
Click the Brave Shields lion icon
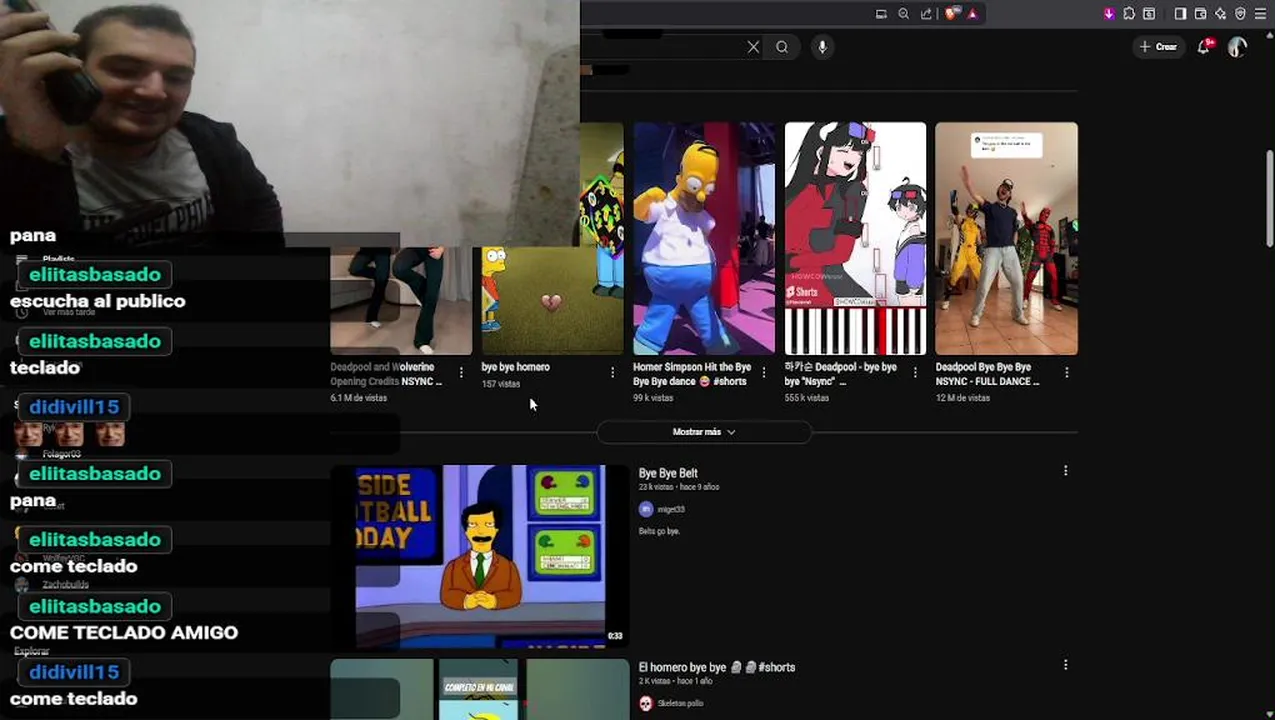pos(951,14)
